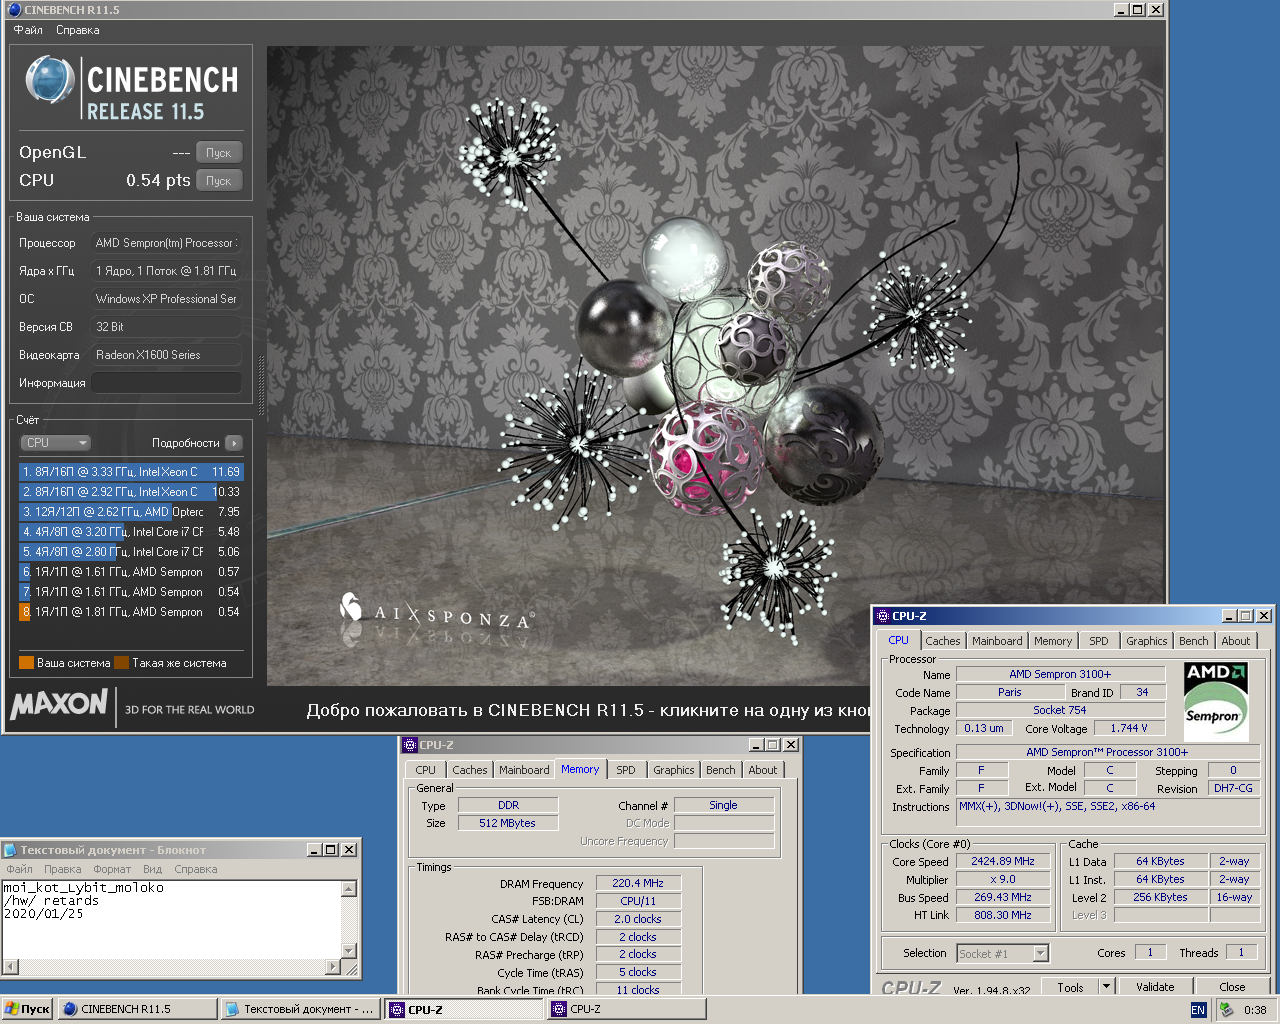Click the right CPU-Z title bar icon
Screen dimensions: 1280x1024
pyautogui.click(x=883, y=616)
